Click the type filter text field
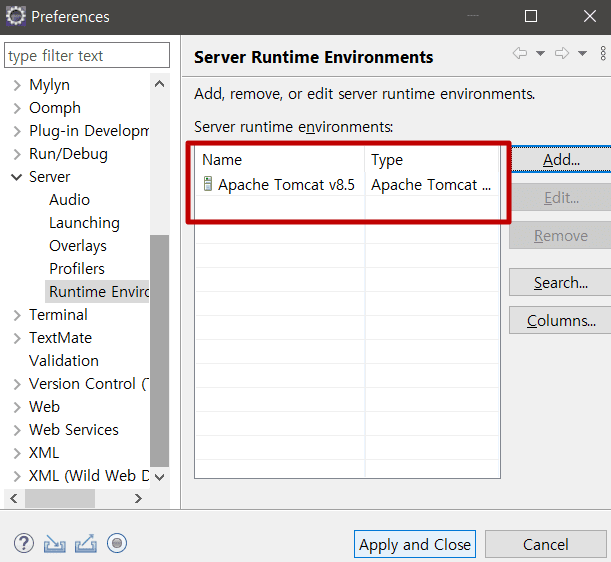This screenshot has width=611, height=562. pyautogui.click(x=87, y=55)
